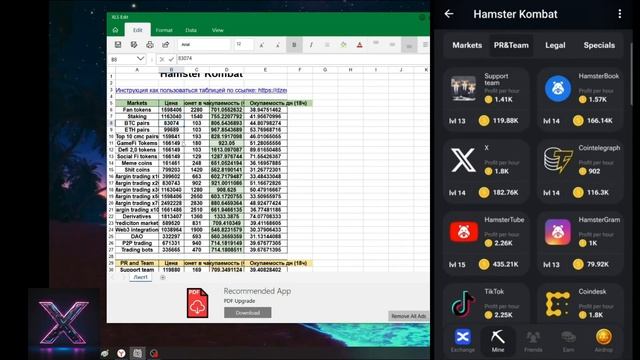Viewport: 640px width, 360px height.
Task: Click the formula bar showing 83074
Action: (302, 59)
